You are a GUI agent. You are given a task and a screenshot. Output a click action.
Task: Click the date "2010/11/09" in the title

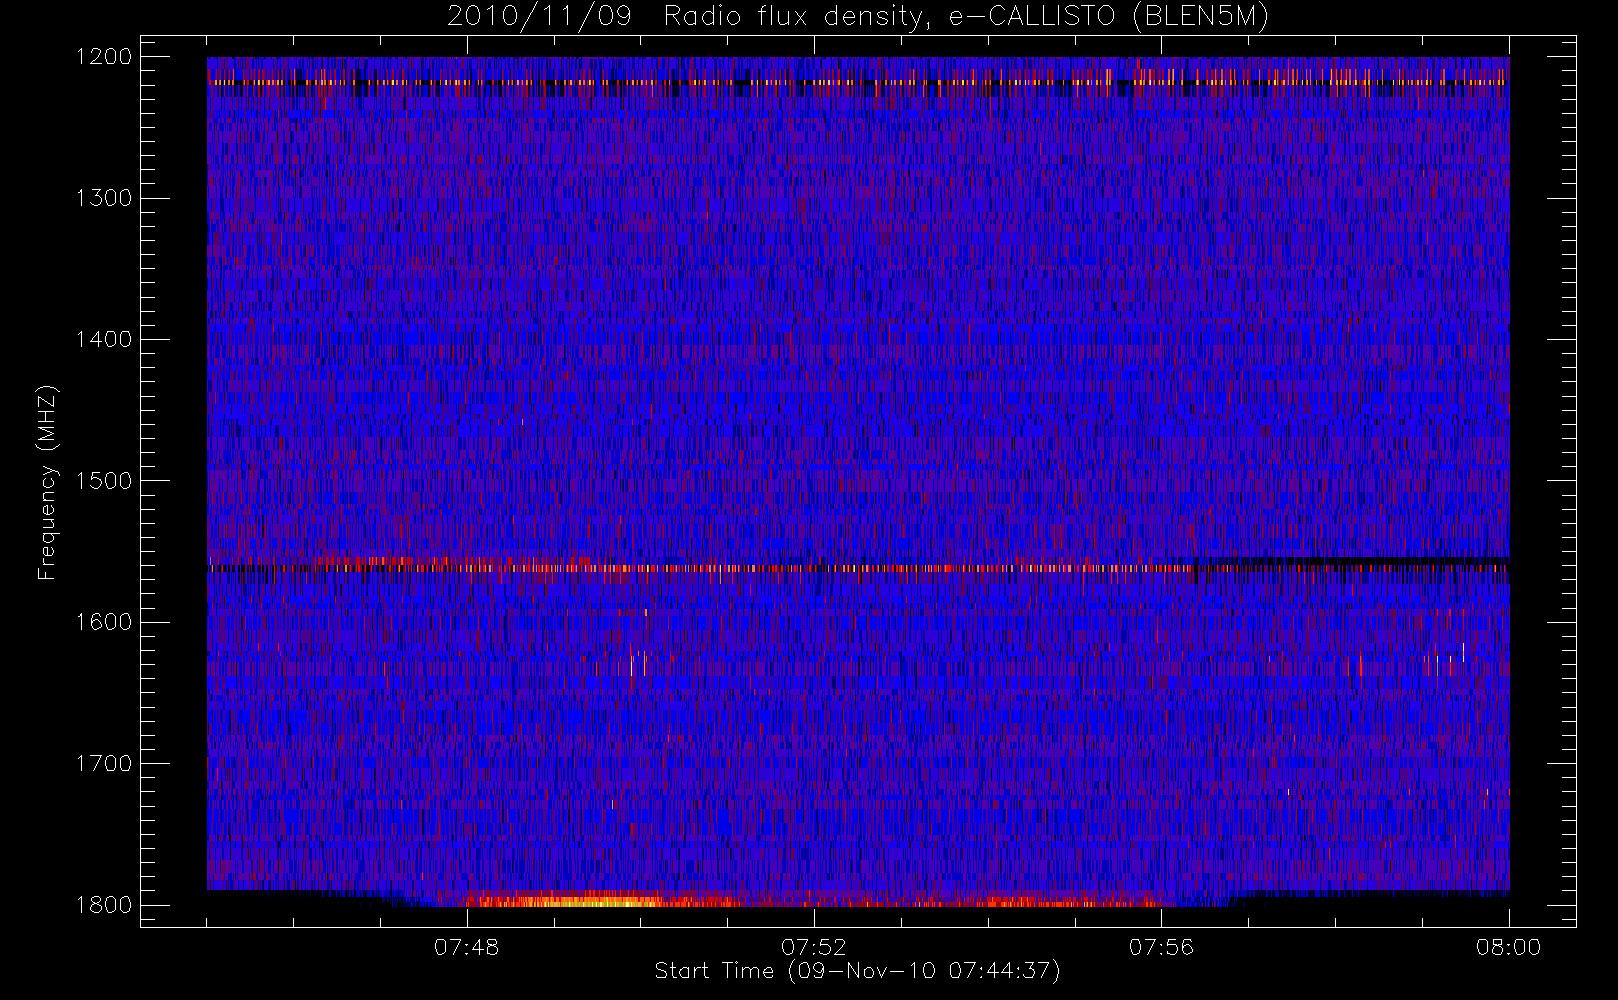pos(539,17)
